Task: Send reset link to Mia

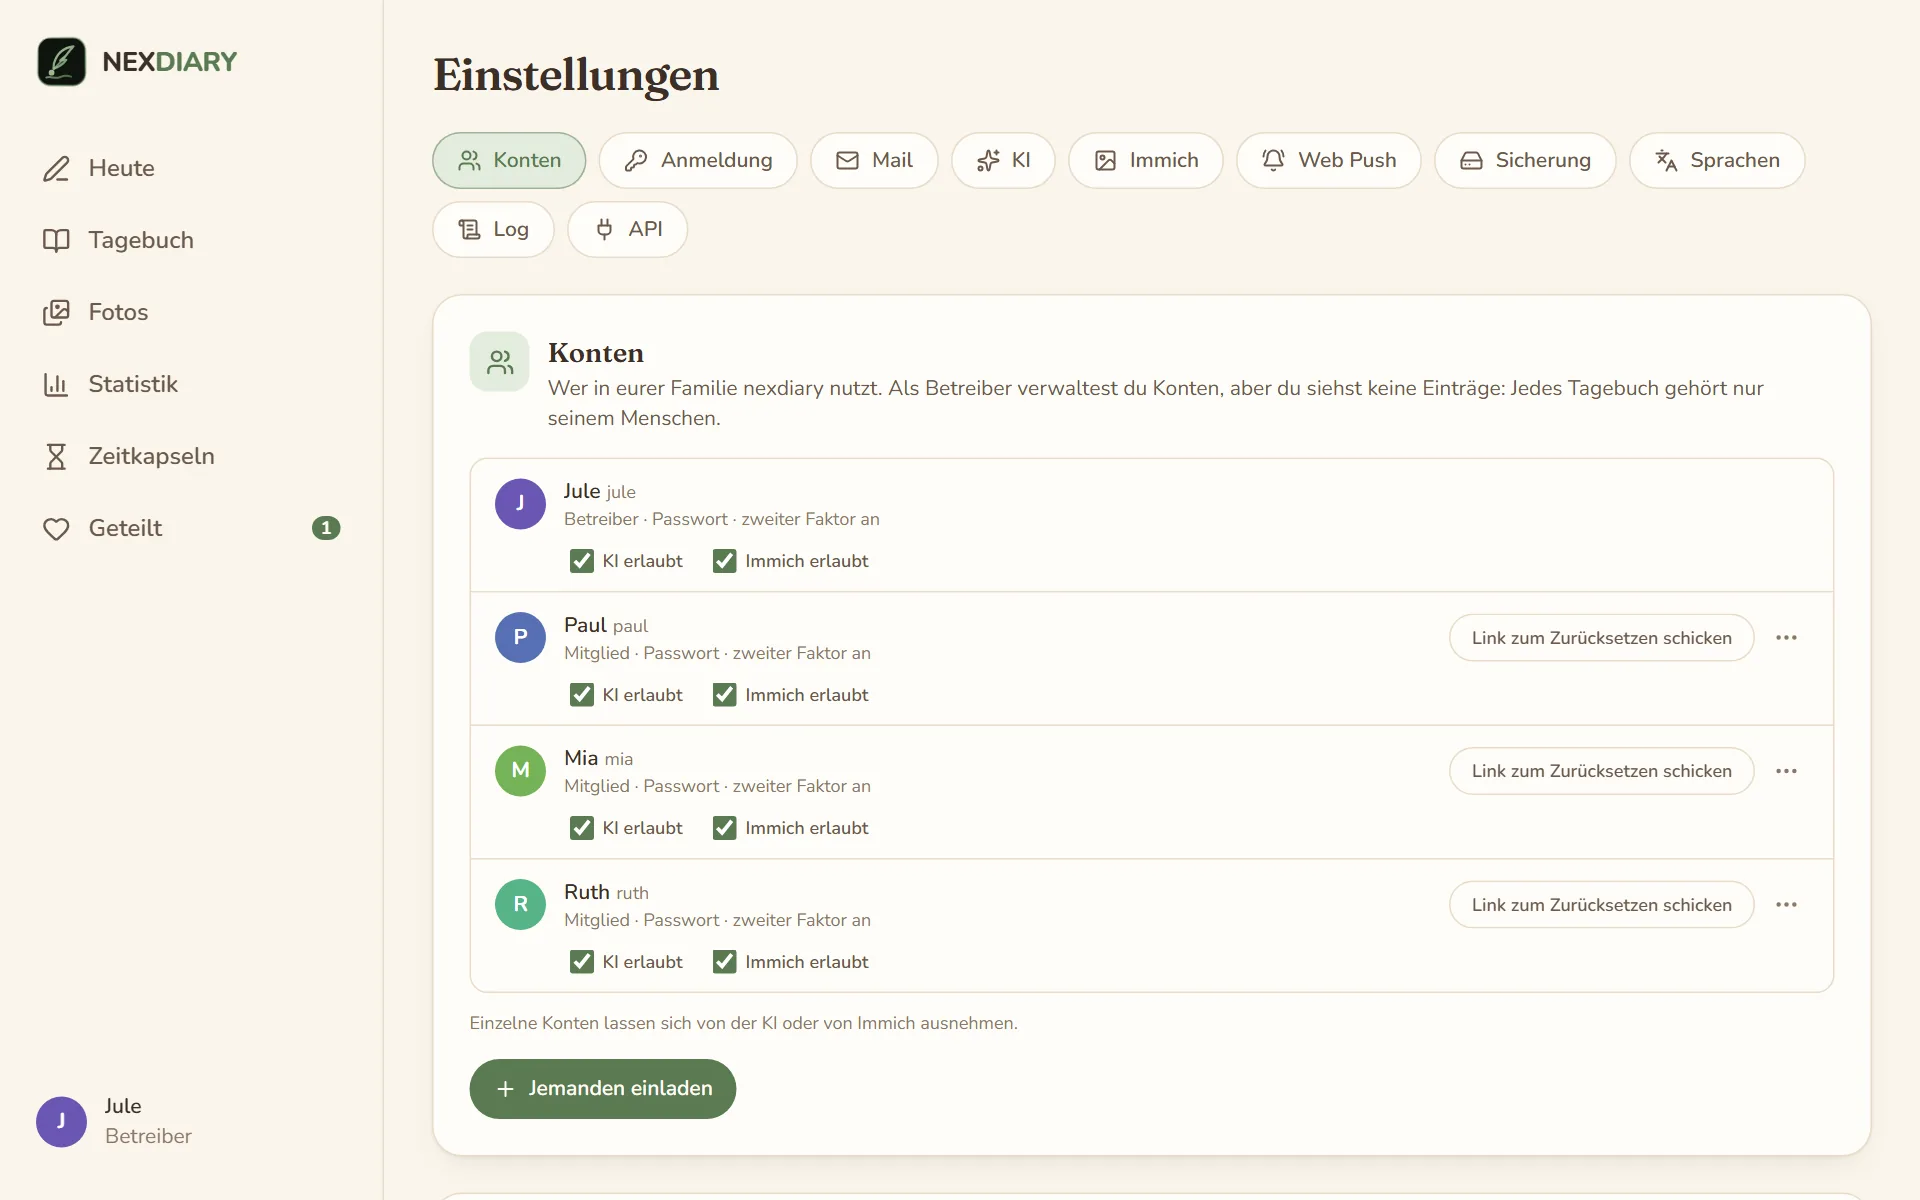Action: (x=1601, y=771)
